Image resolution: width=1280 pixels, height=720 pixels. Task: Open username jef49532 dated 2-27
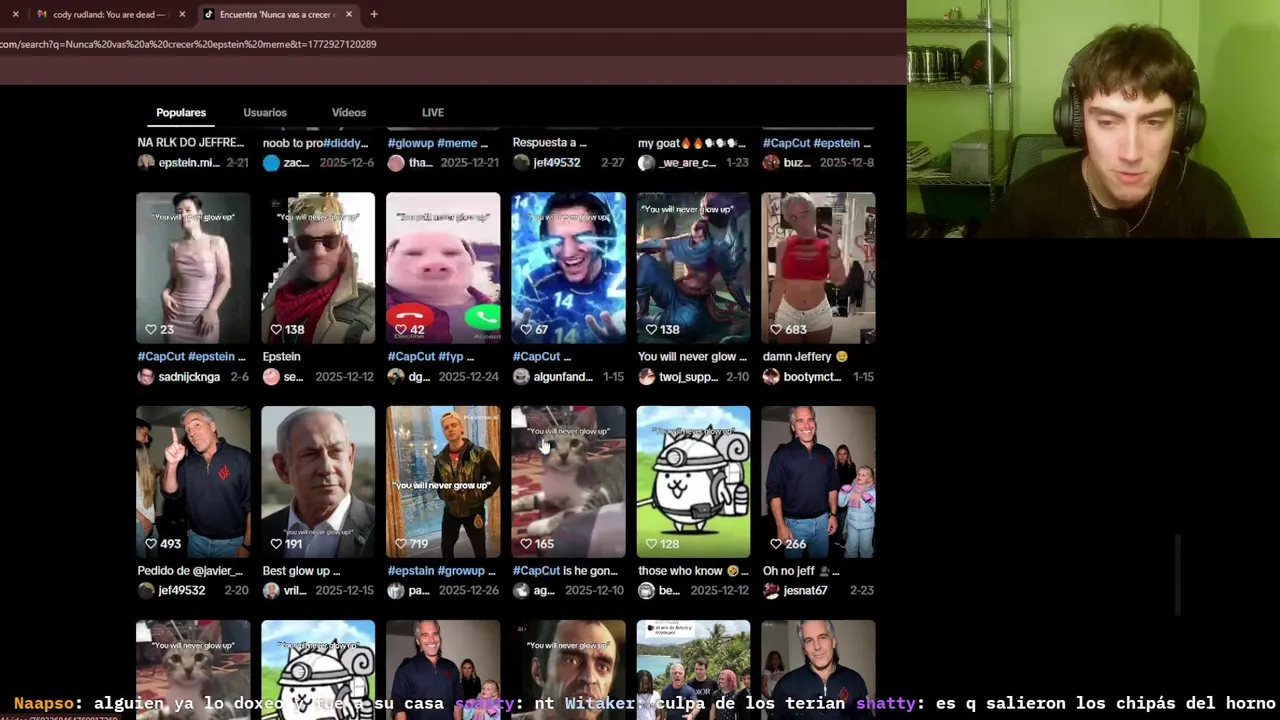[557, 163]
